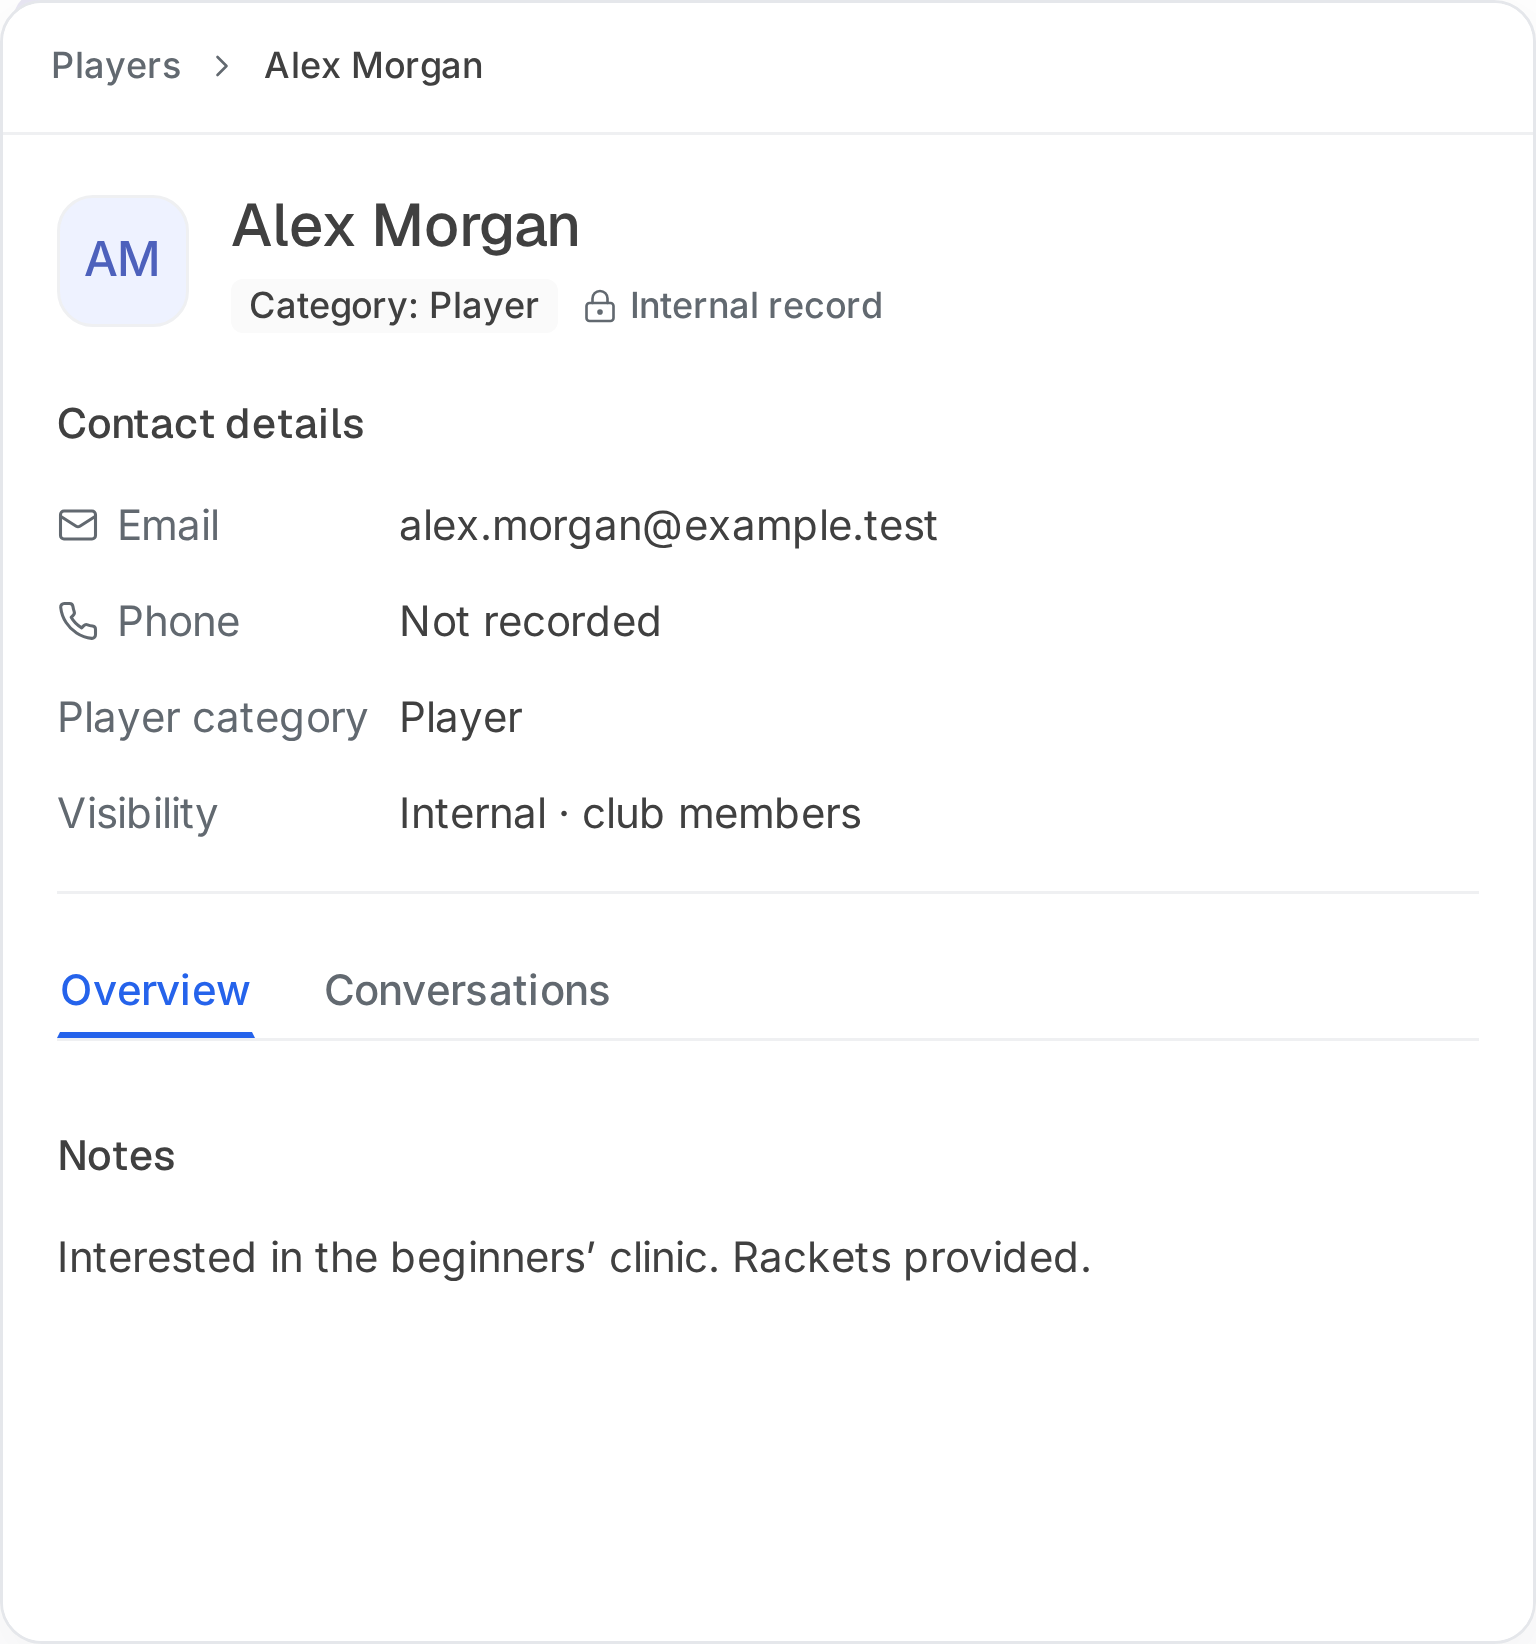This screenshot has width=1536, height=1644.
Task: Go back to Players breadcrumb link
Action: coord(116,66)
